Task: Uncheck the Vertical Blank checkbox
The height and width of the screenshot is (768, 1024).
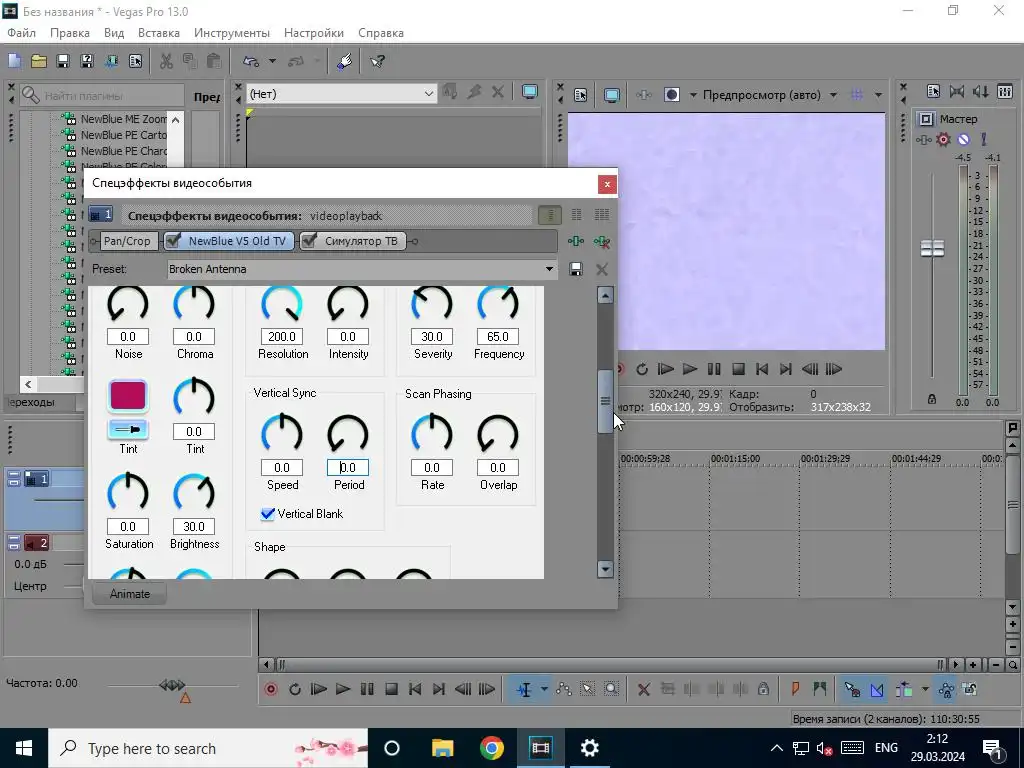Action: [267, 514]
